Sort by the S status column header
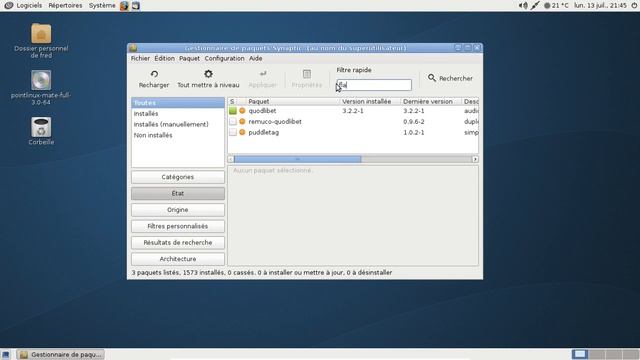 coord(232,101)
